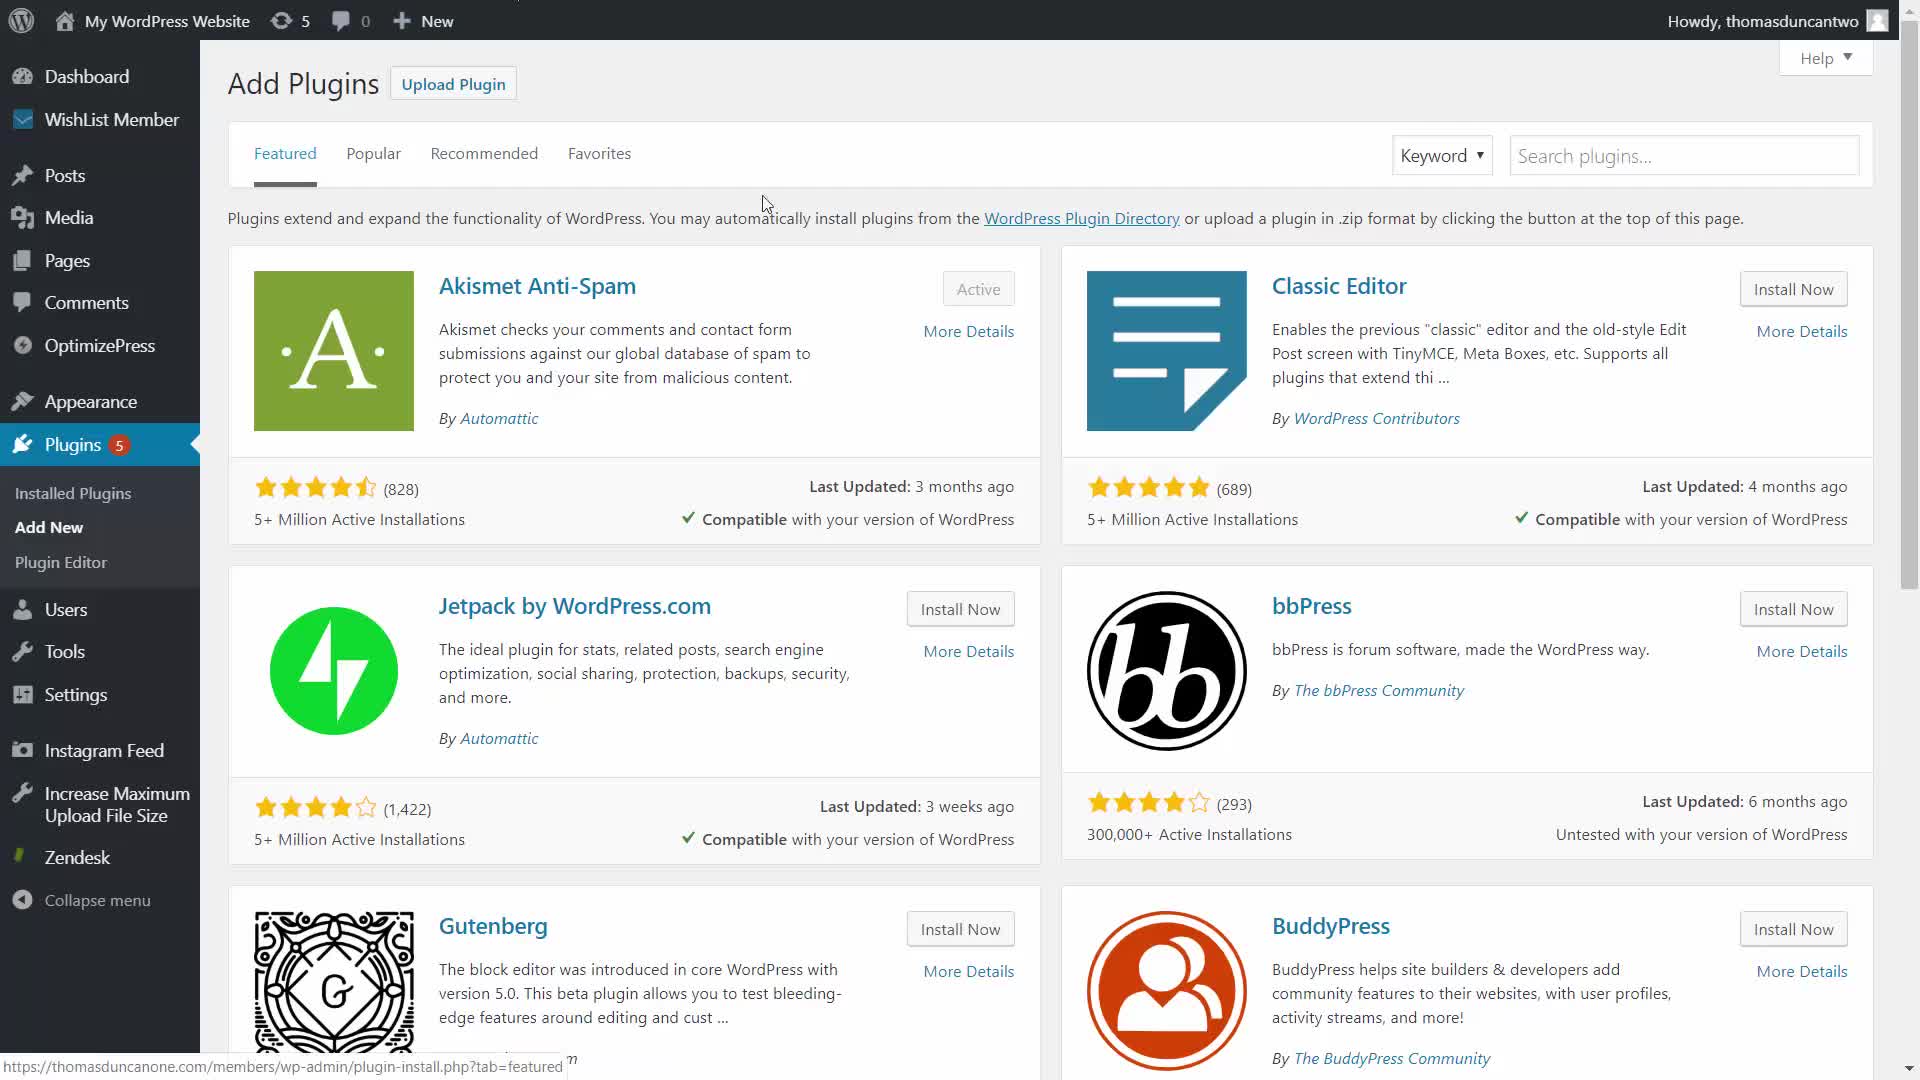Click the Active button for Akismet
1920x1080 pixels.
(978, 289)
